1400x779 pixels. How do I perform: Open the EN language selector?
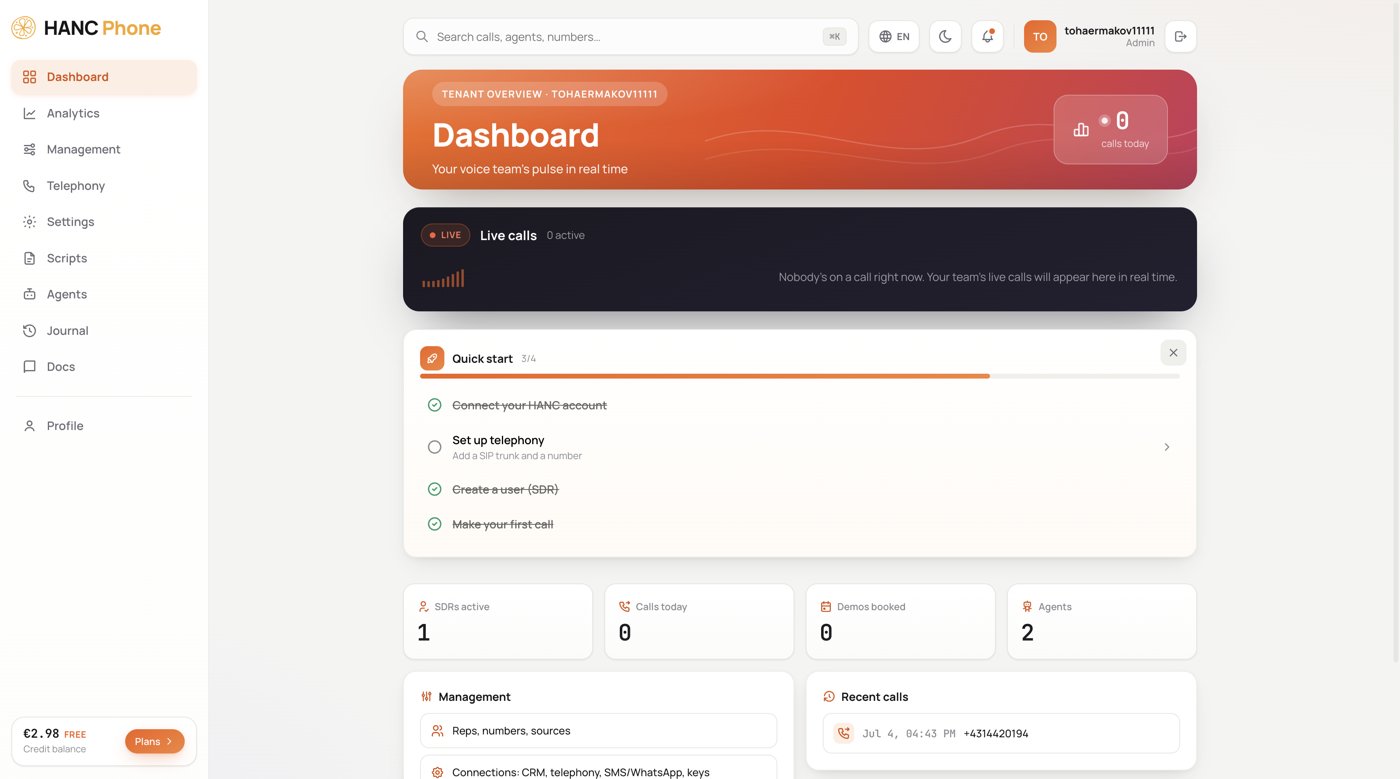(x=894, y=37)
